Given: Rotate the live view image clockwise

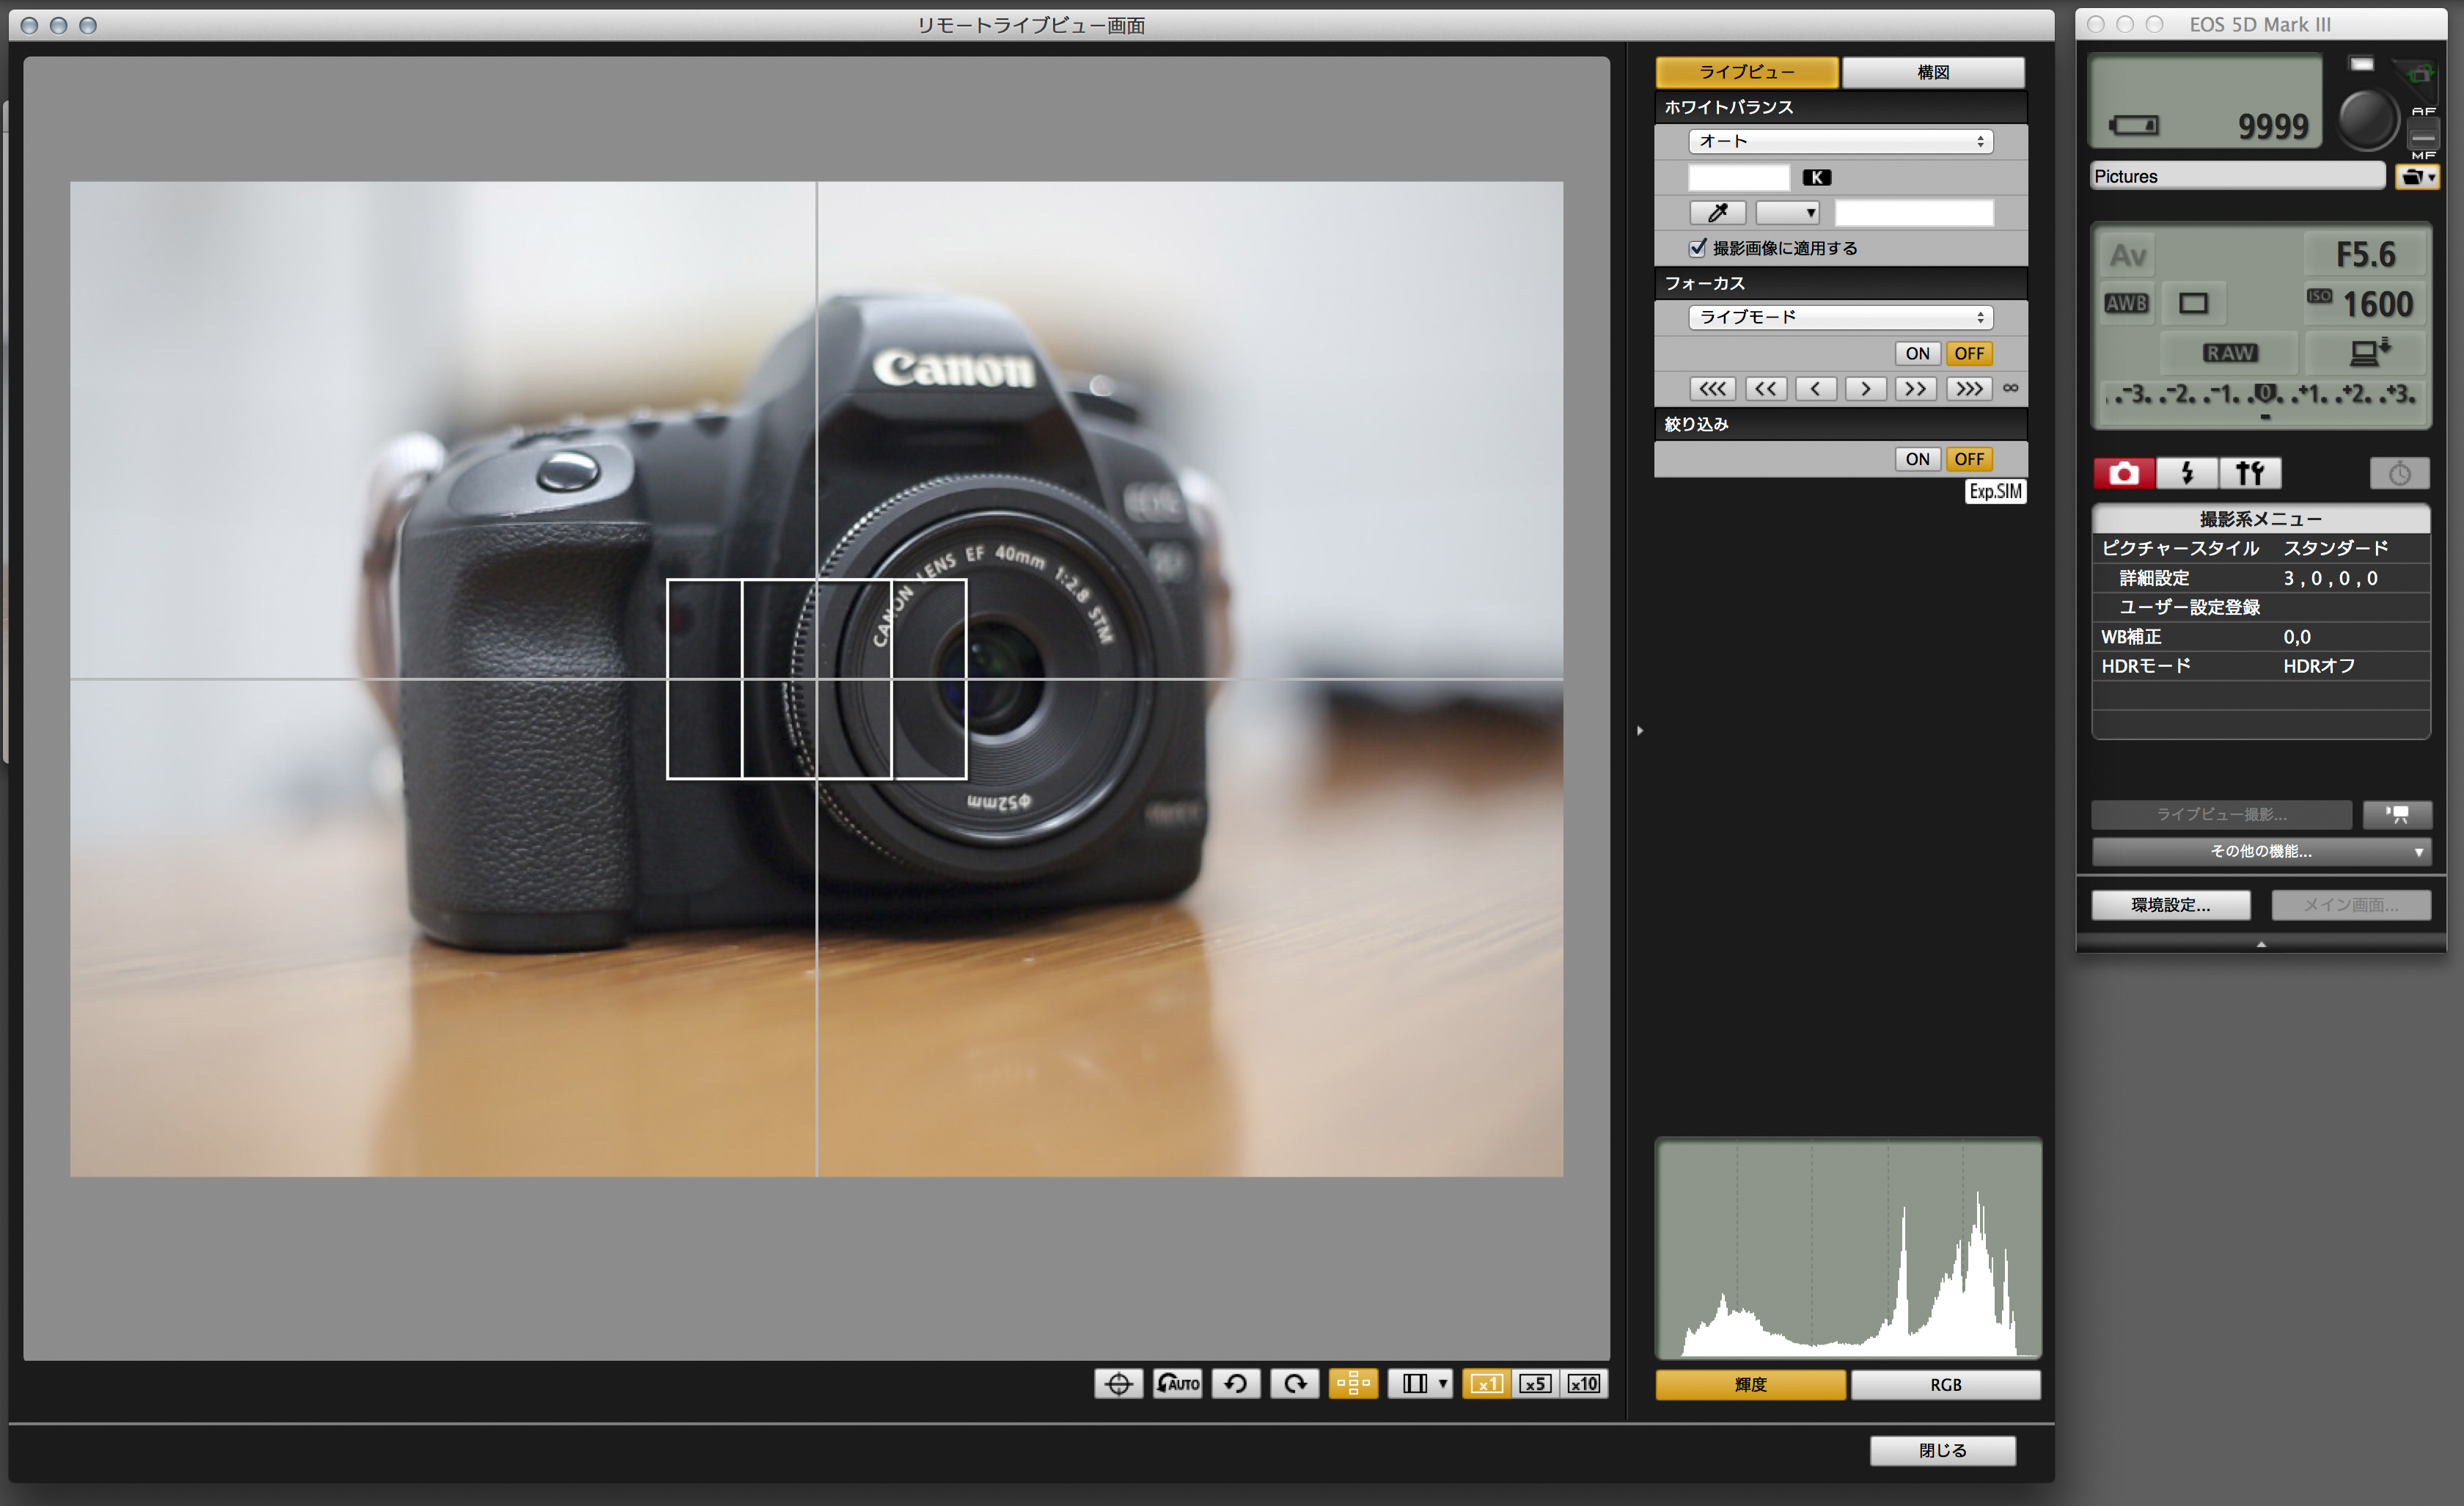Looking at the screenshot, I should 1295,1384.
